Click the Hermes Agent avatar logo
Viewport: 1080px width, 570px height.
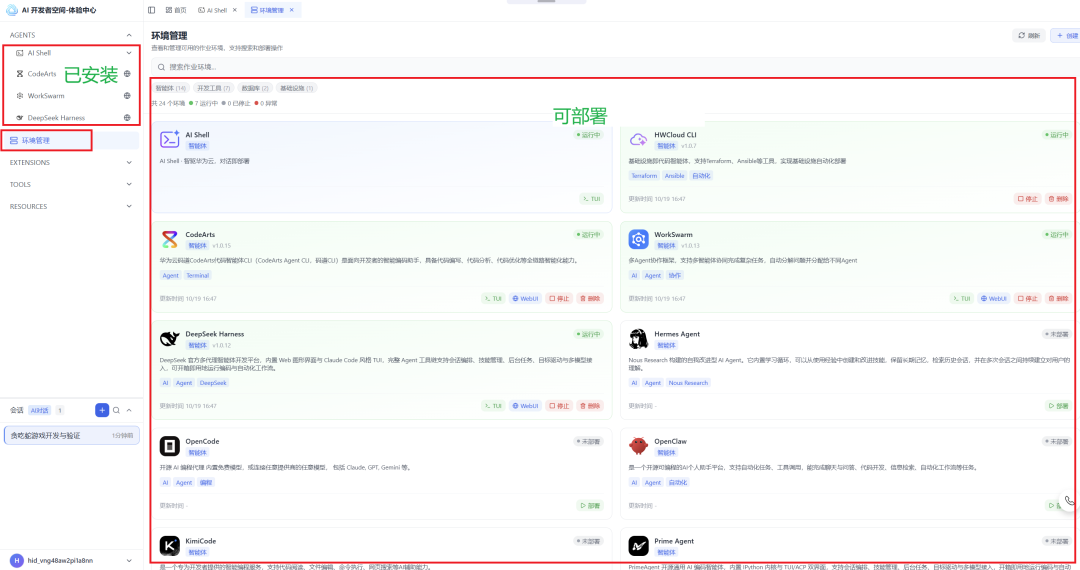638,339
